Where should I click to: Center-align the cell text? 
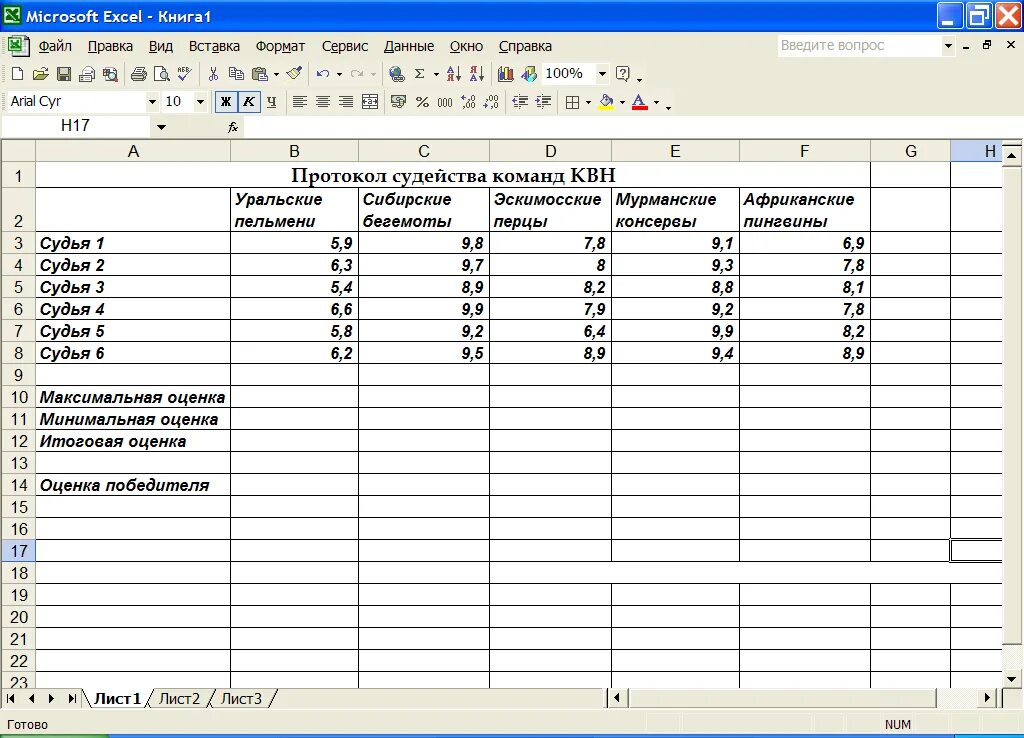323,102
